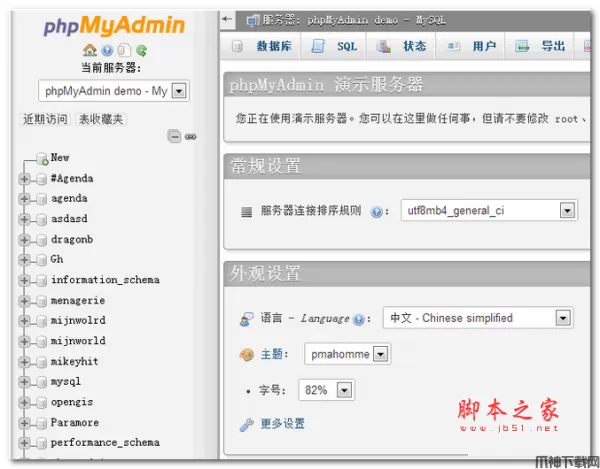Open the blue help documentation icon
Viewport: 600px width, 469px height.
(107, 50)
